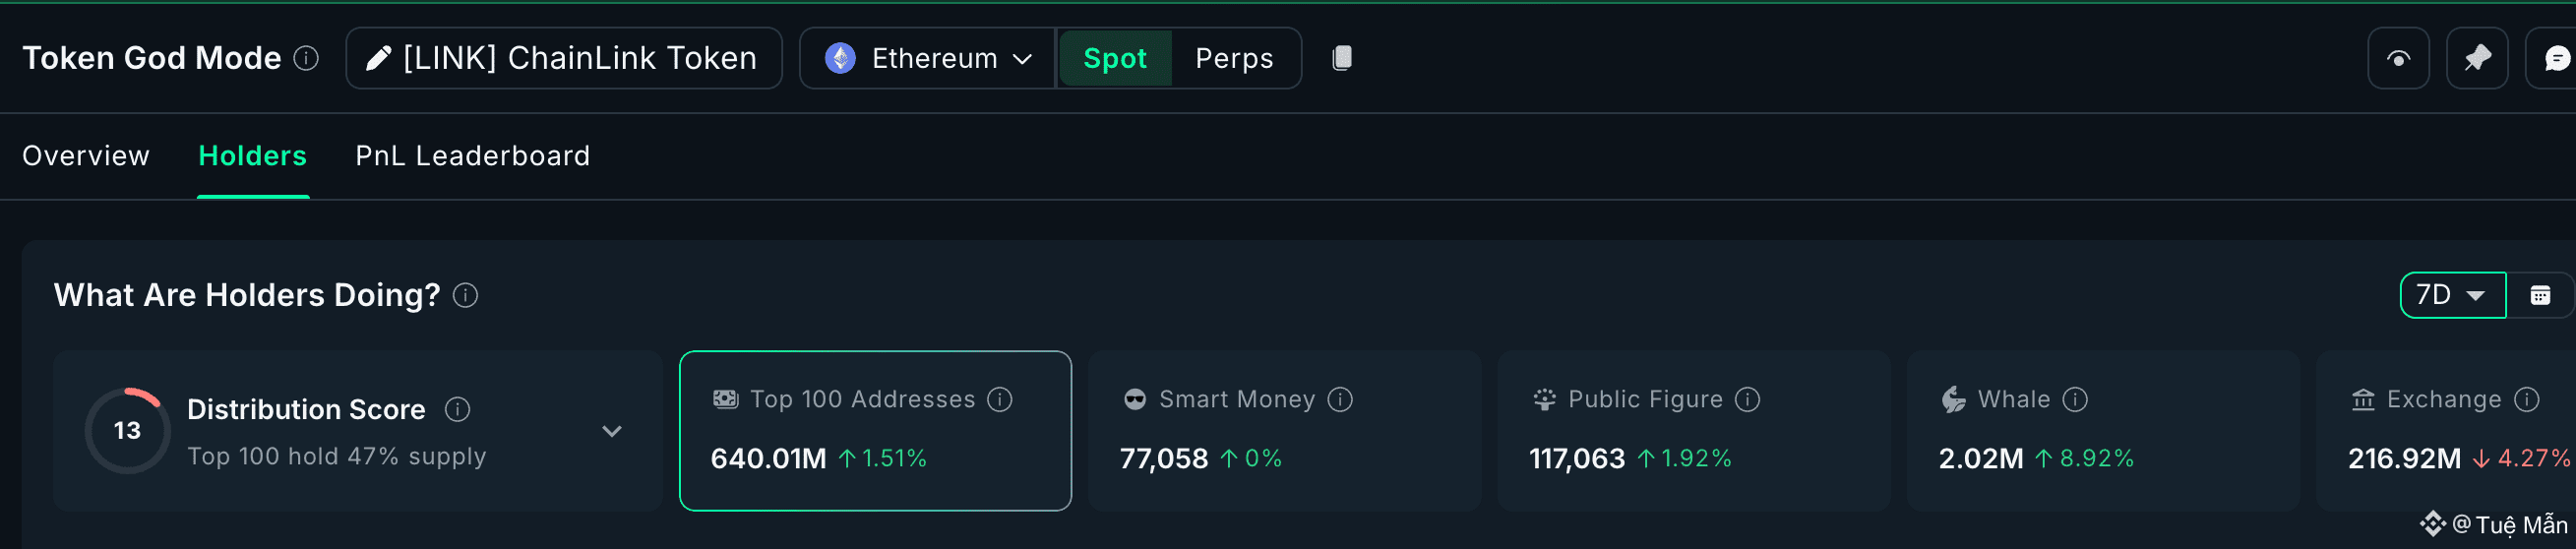Click info icon next to Smart Money
The height and width of the screenshot is (549, 2576).
click(1340, 400)
